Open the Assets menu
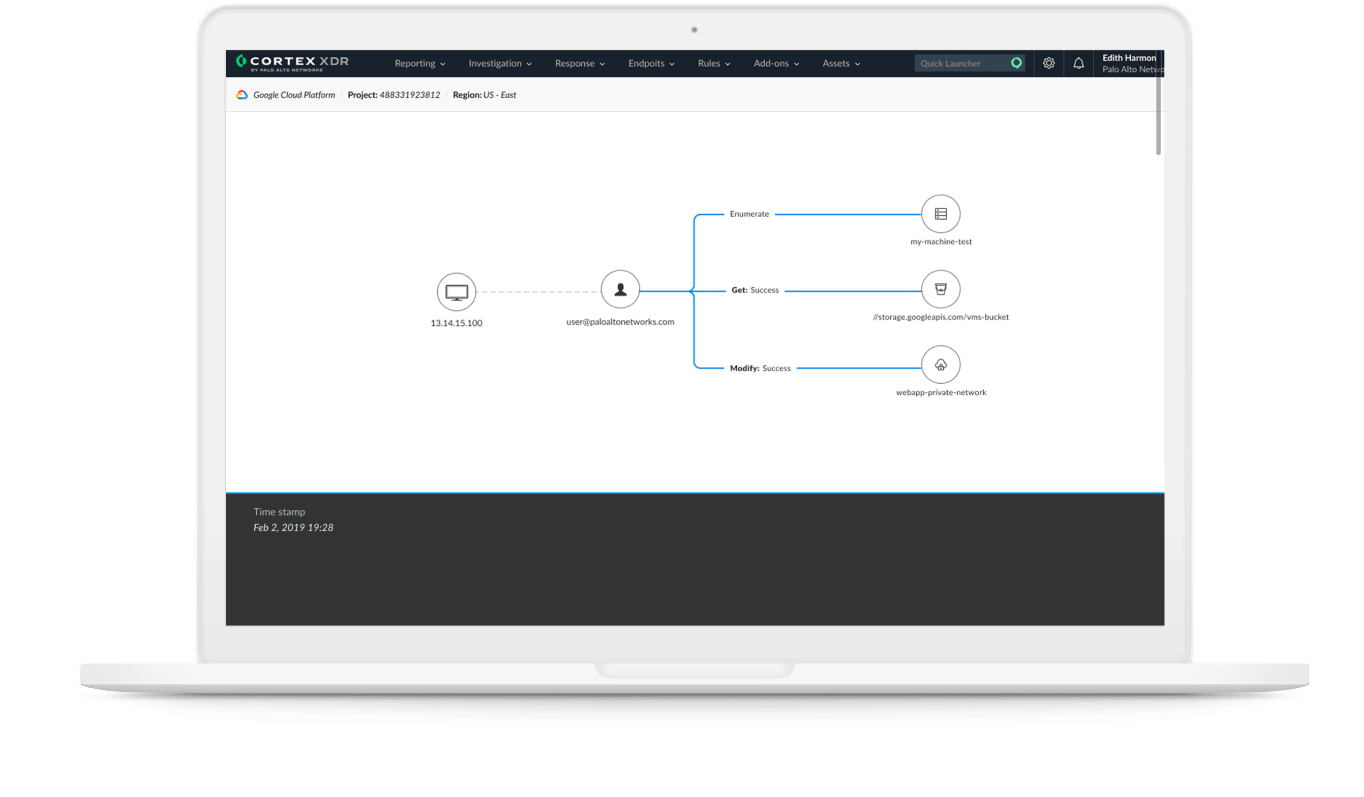This screenshot has height=797, width=1364. 841,64
